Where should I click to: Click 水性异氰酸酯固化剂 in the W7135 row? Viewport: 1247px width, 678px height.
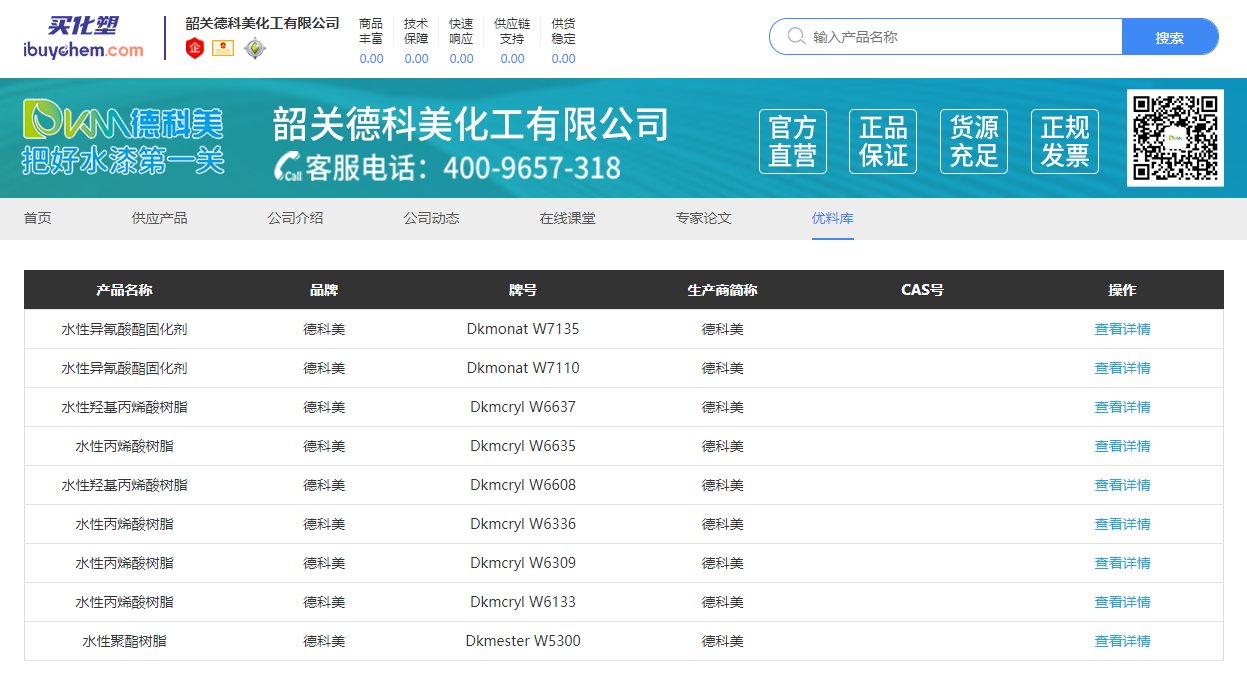click(124, 329)
